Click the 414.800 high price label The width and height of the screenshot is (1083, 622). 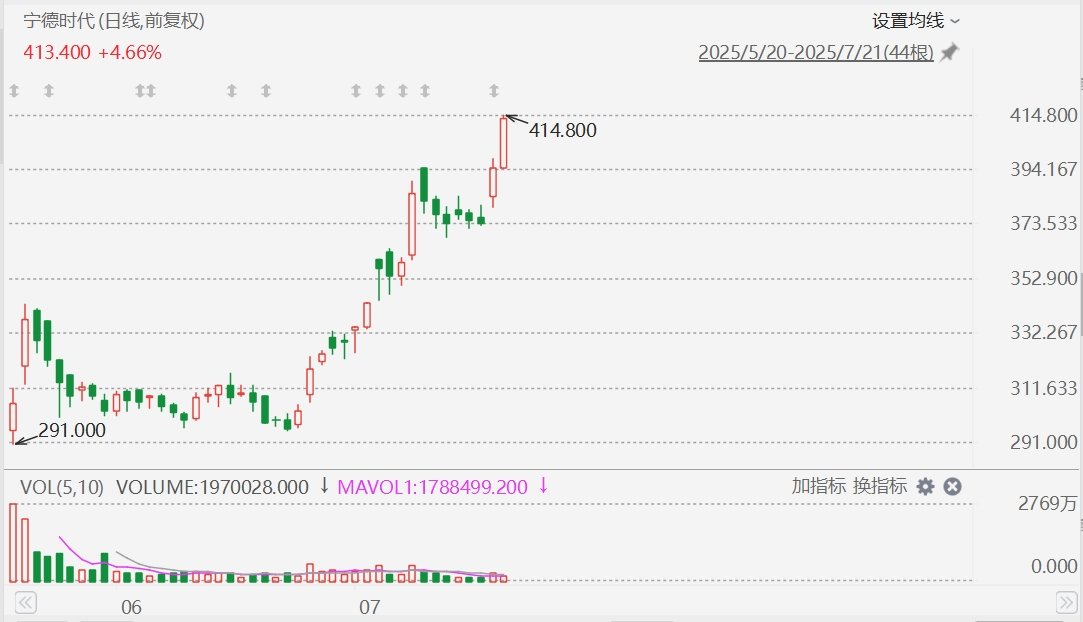(562, 130)
